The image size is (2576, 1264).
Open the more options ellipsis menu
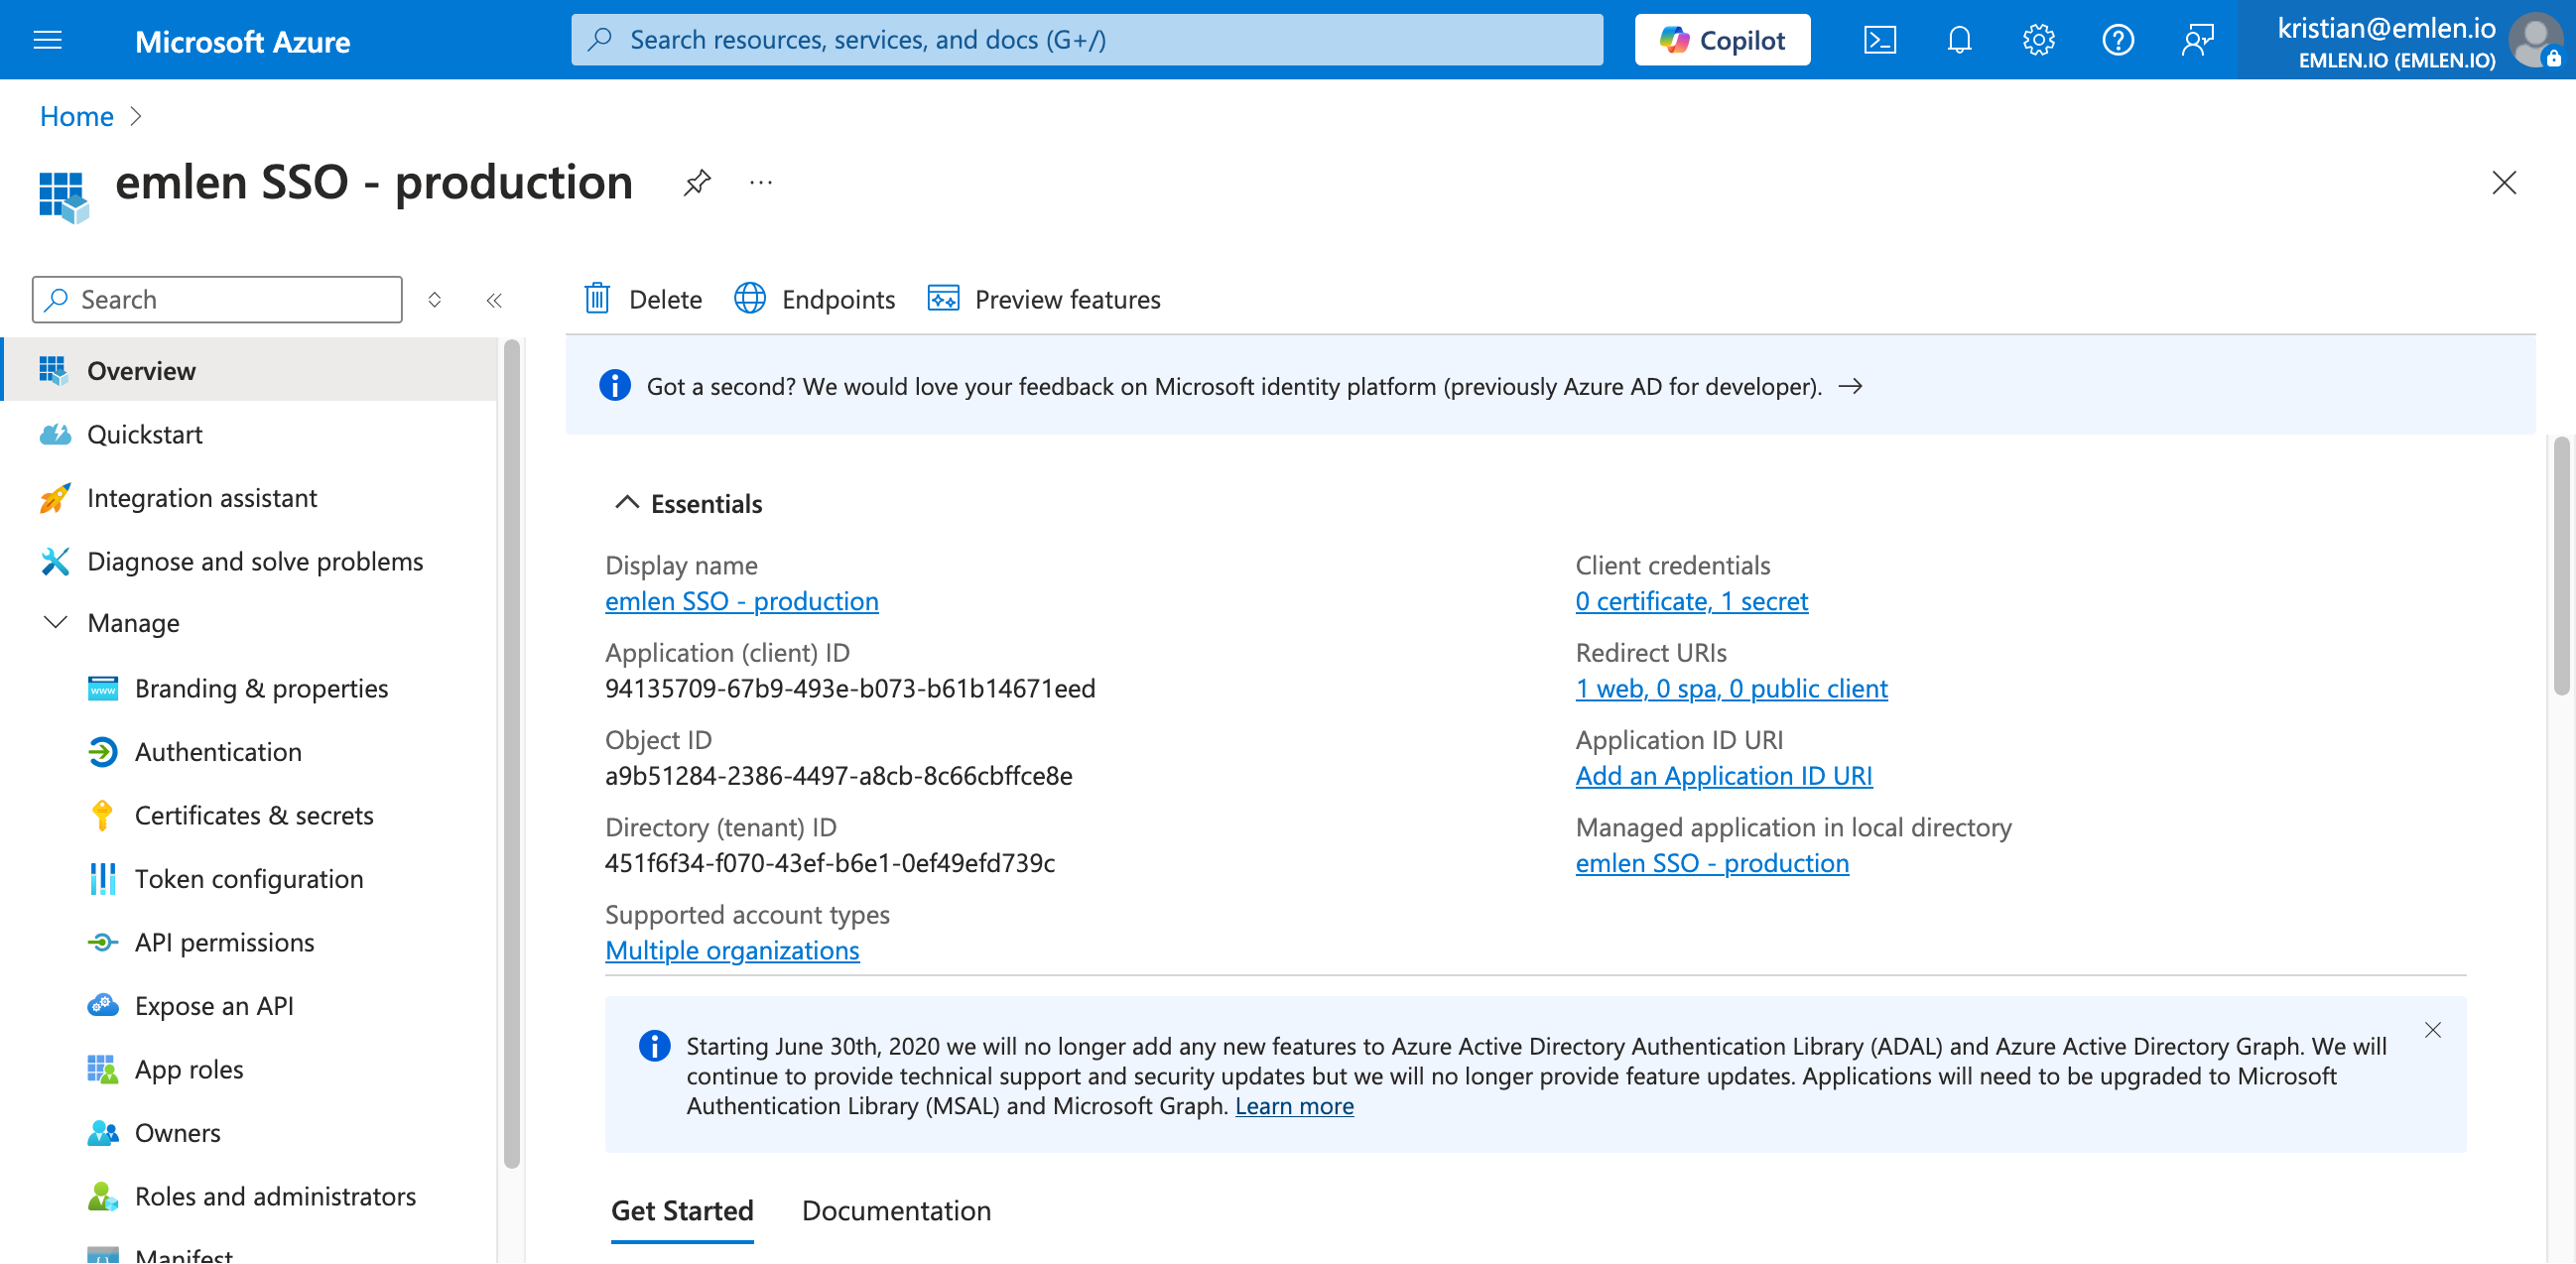(x=761, y=183)
